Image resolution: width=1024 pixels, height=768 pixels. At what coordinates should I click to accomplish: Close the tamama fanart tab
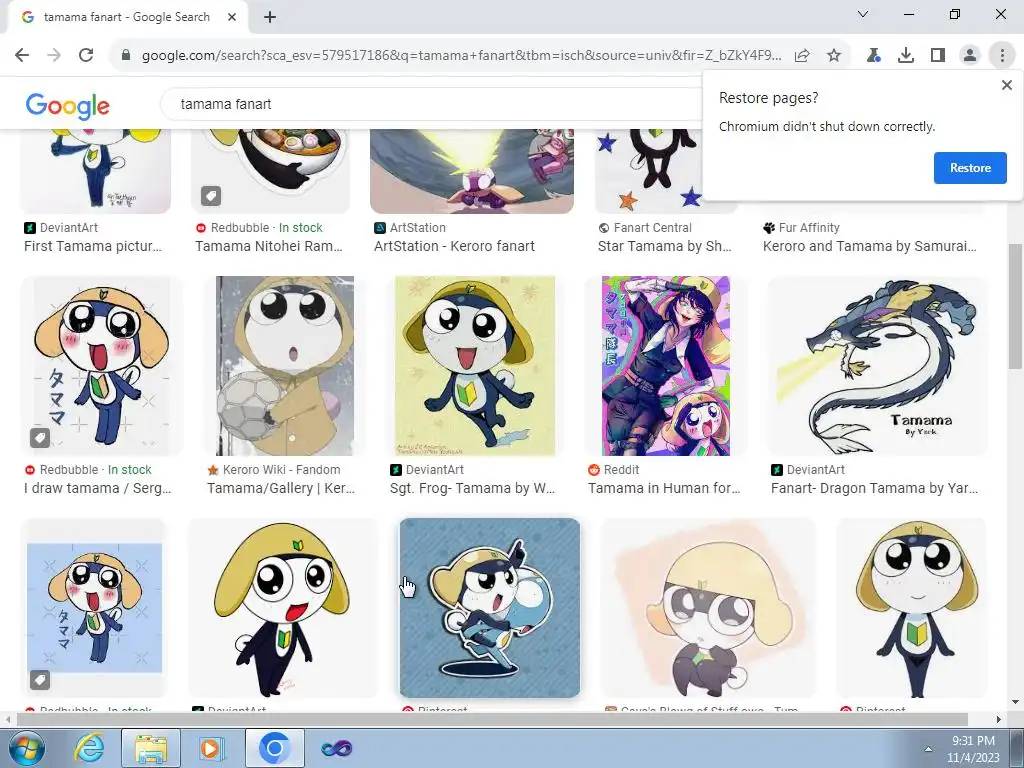232,17
